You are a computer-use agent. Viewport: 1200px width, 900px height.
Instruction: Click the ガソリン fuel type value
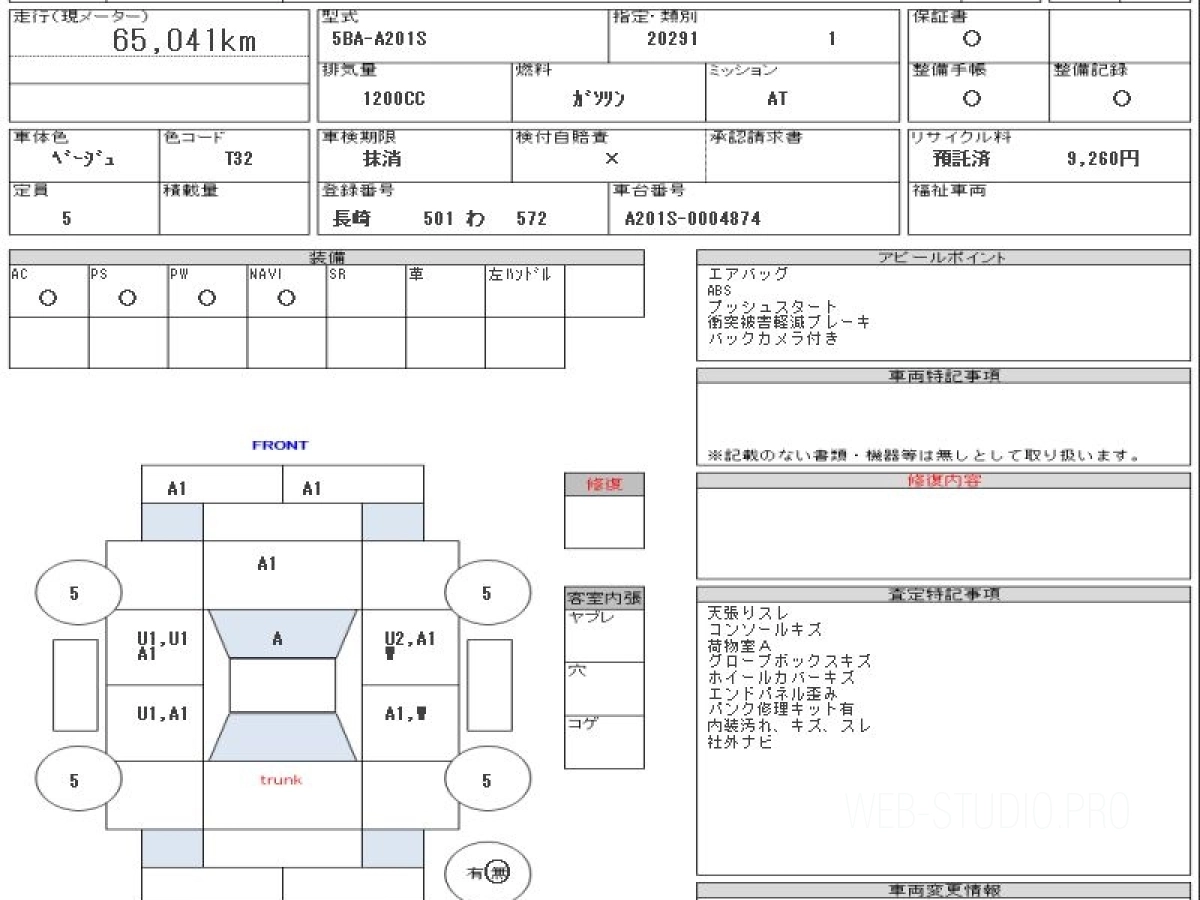[598, 99]
